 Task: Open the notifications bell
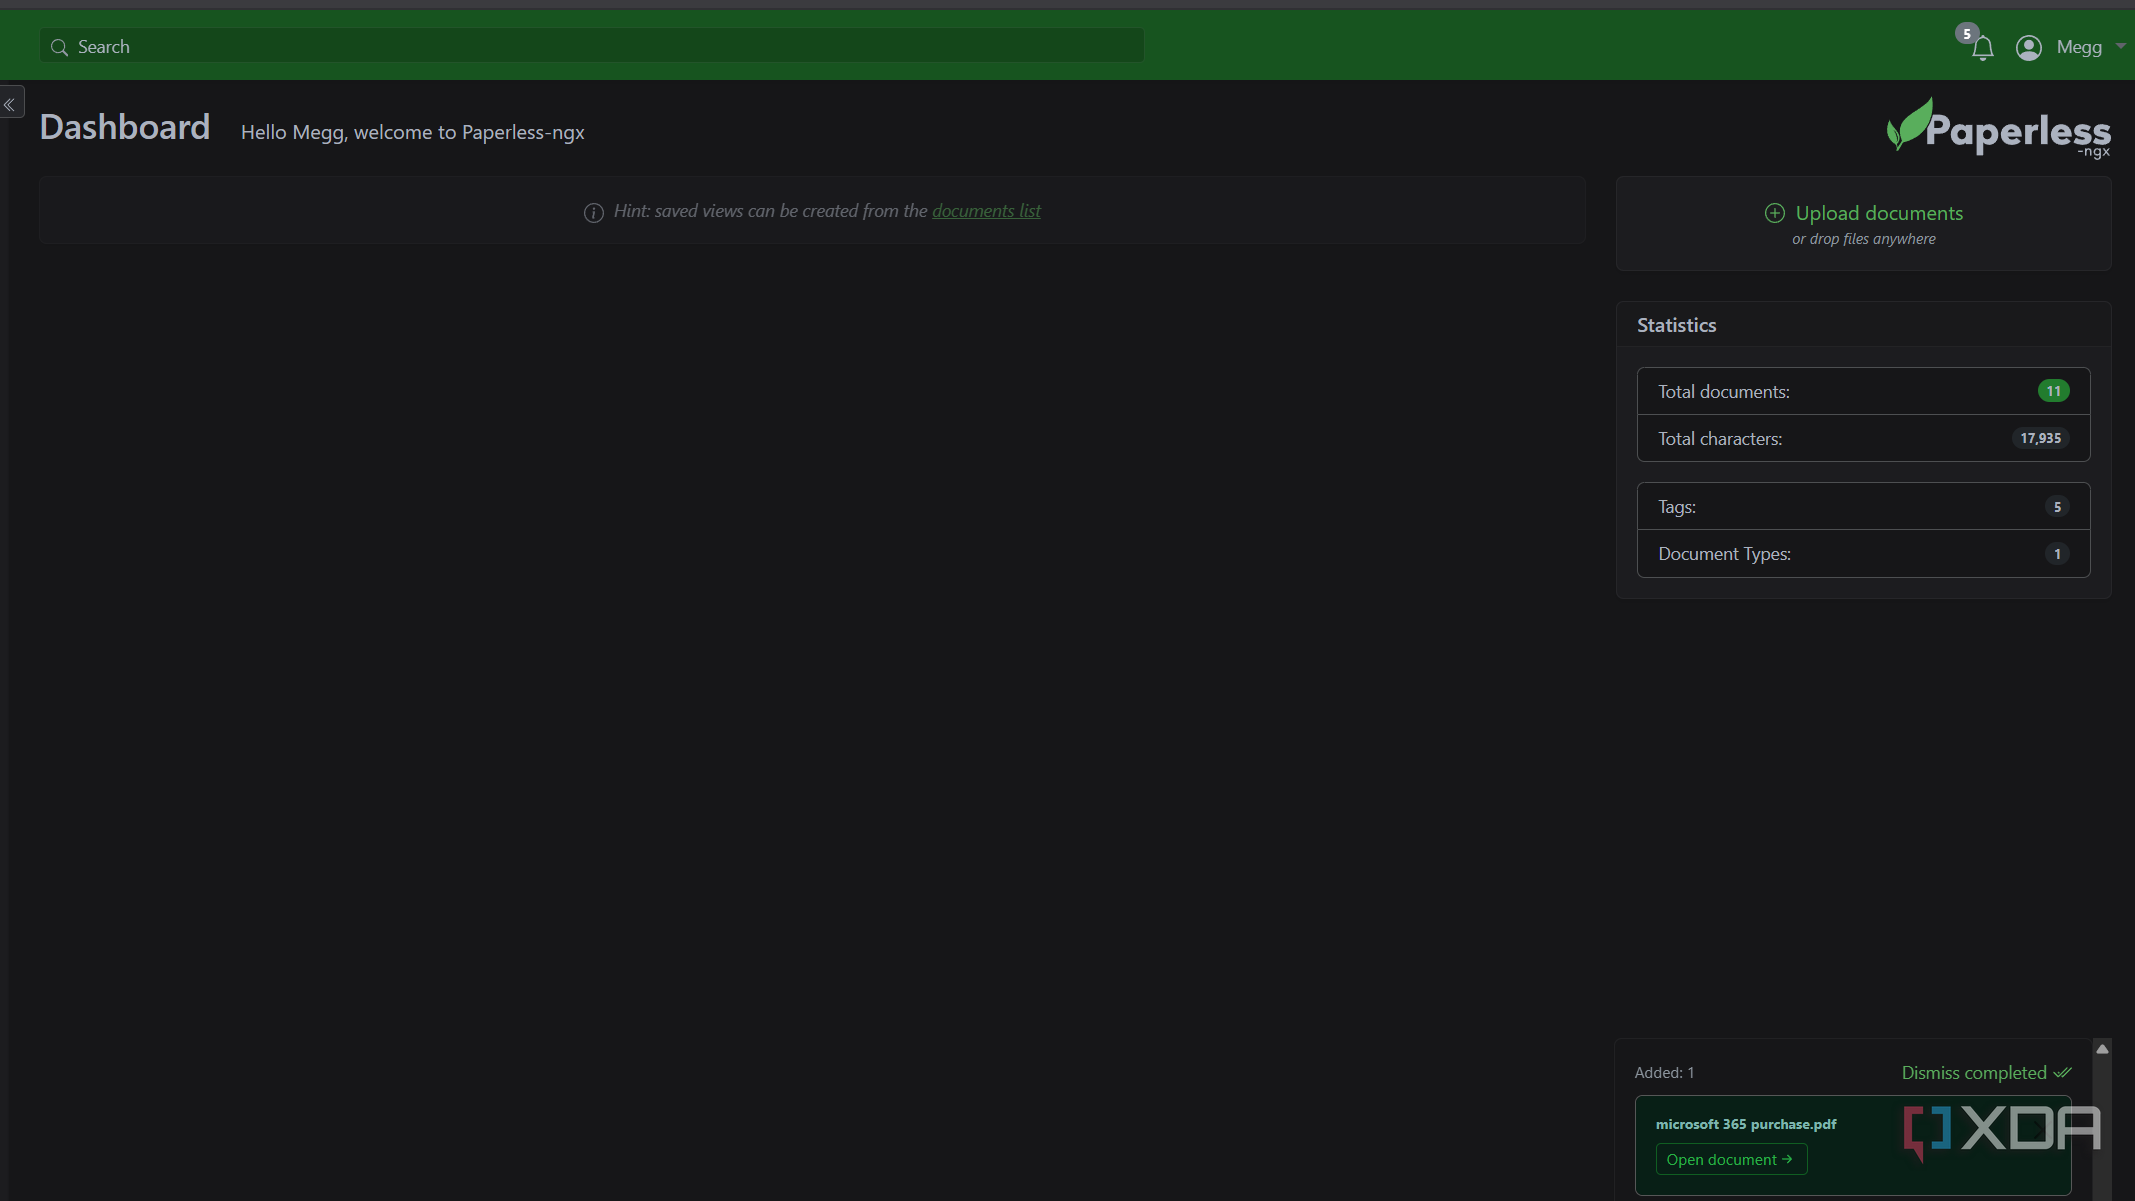[x=1982, y=48]
